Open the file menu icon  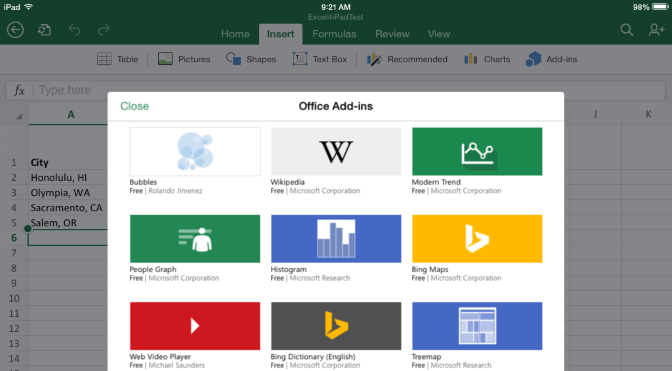[44, 30]
